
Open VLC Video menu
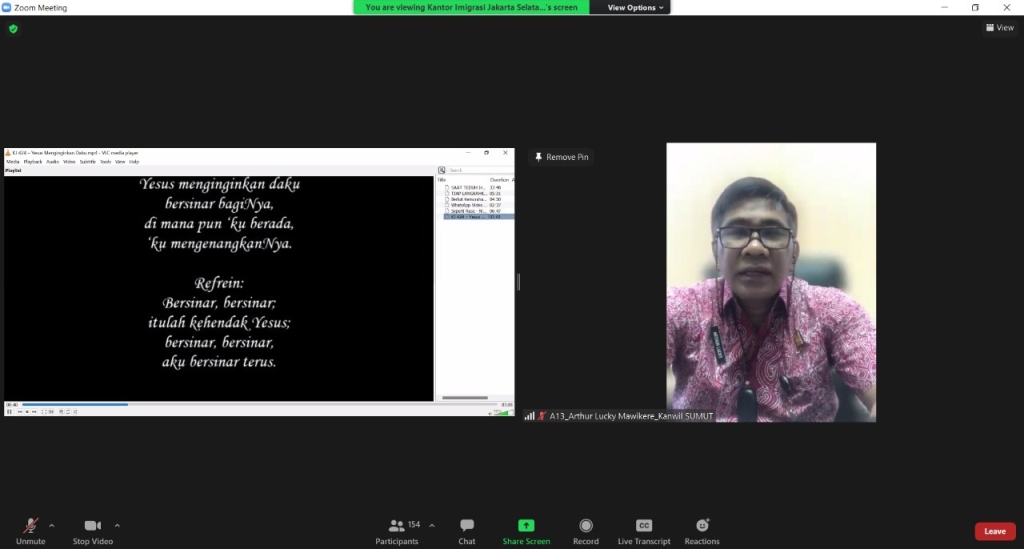click(x=69, y=162)
